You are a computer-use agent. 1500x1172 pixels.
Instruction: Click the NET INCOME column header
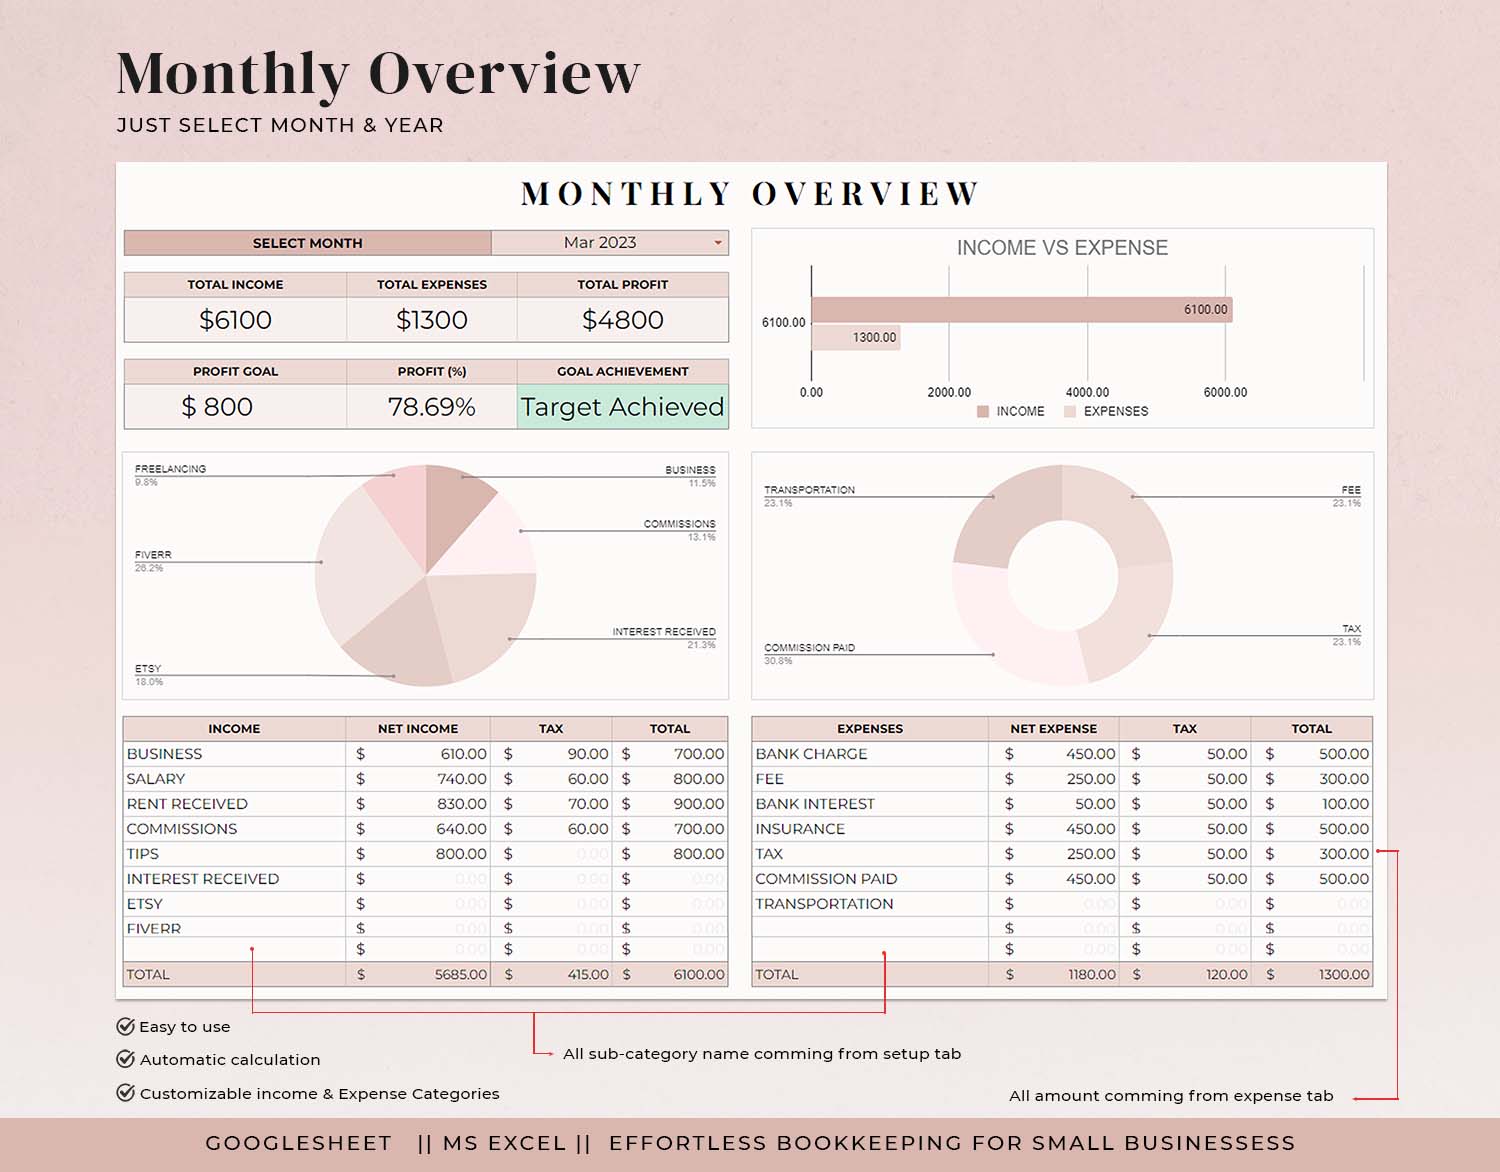tap(418, 729)
